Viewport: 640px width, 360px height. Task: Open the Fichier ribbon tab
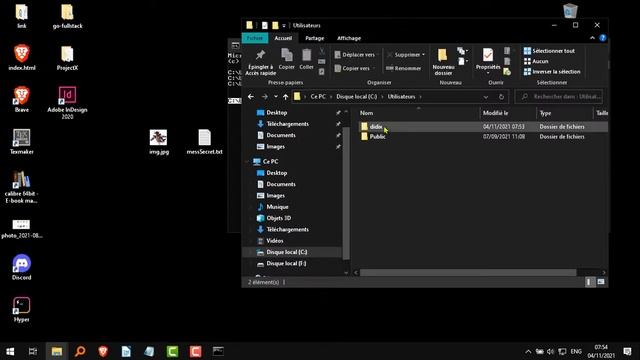255,38
